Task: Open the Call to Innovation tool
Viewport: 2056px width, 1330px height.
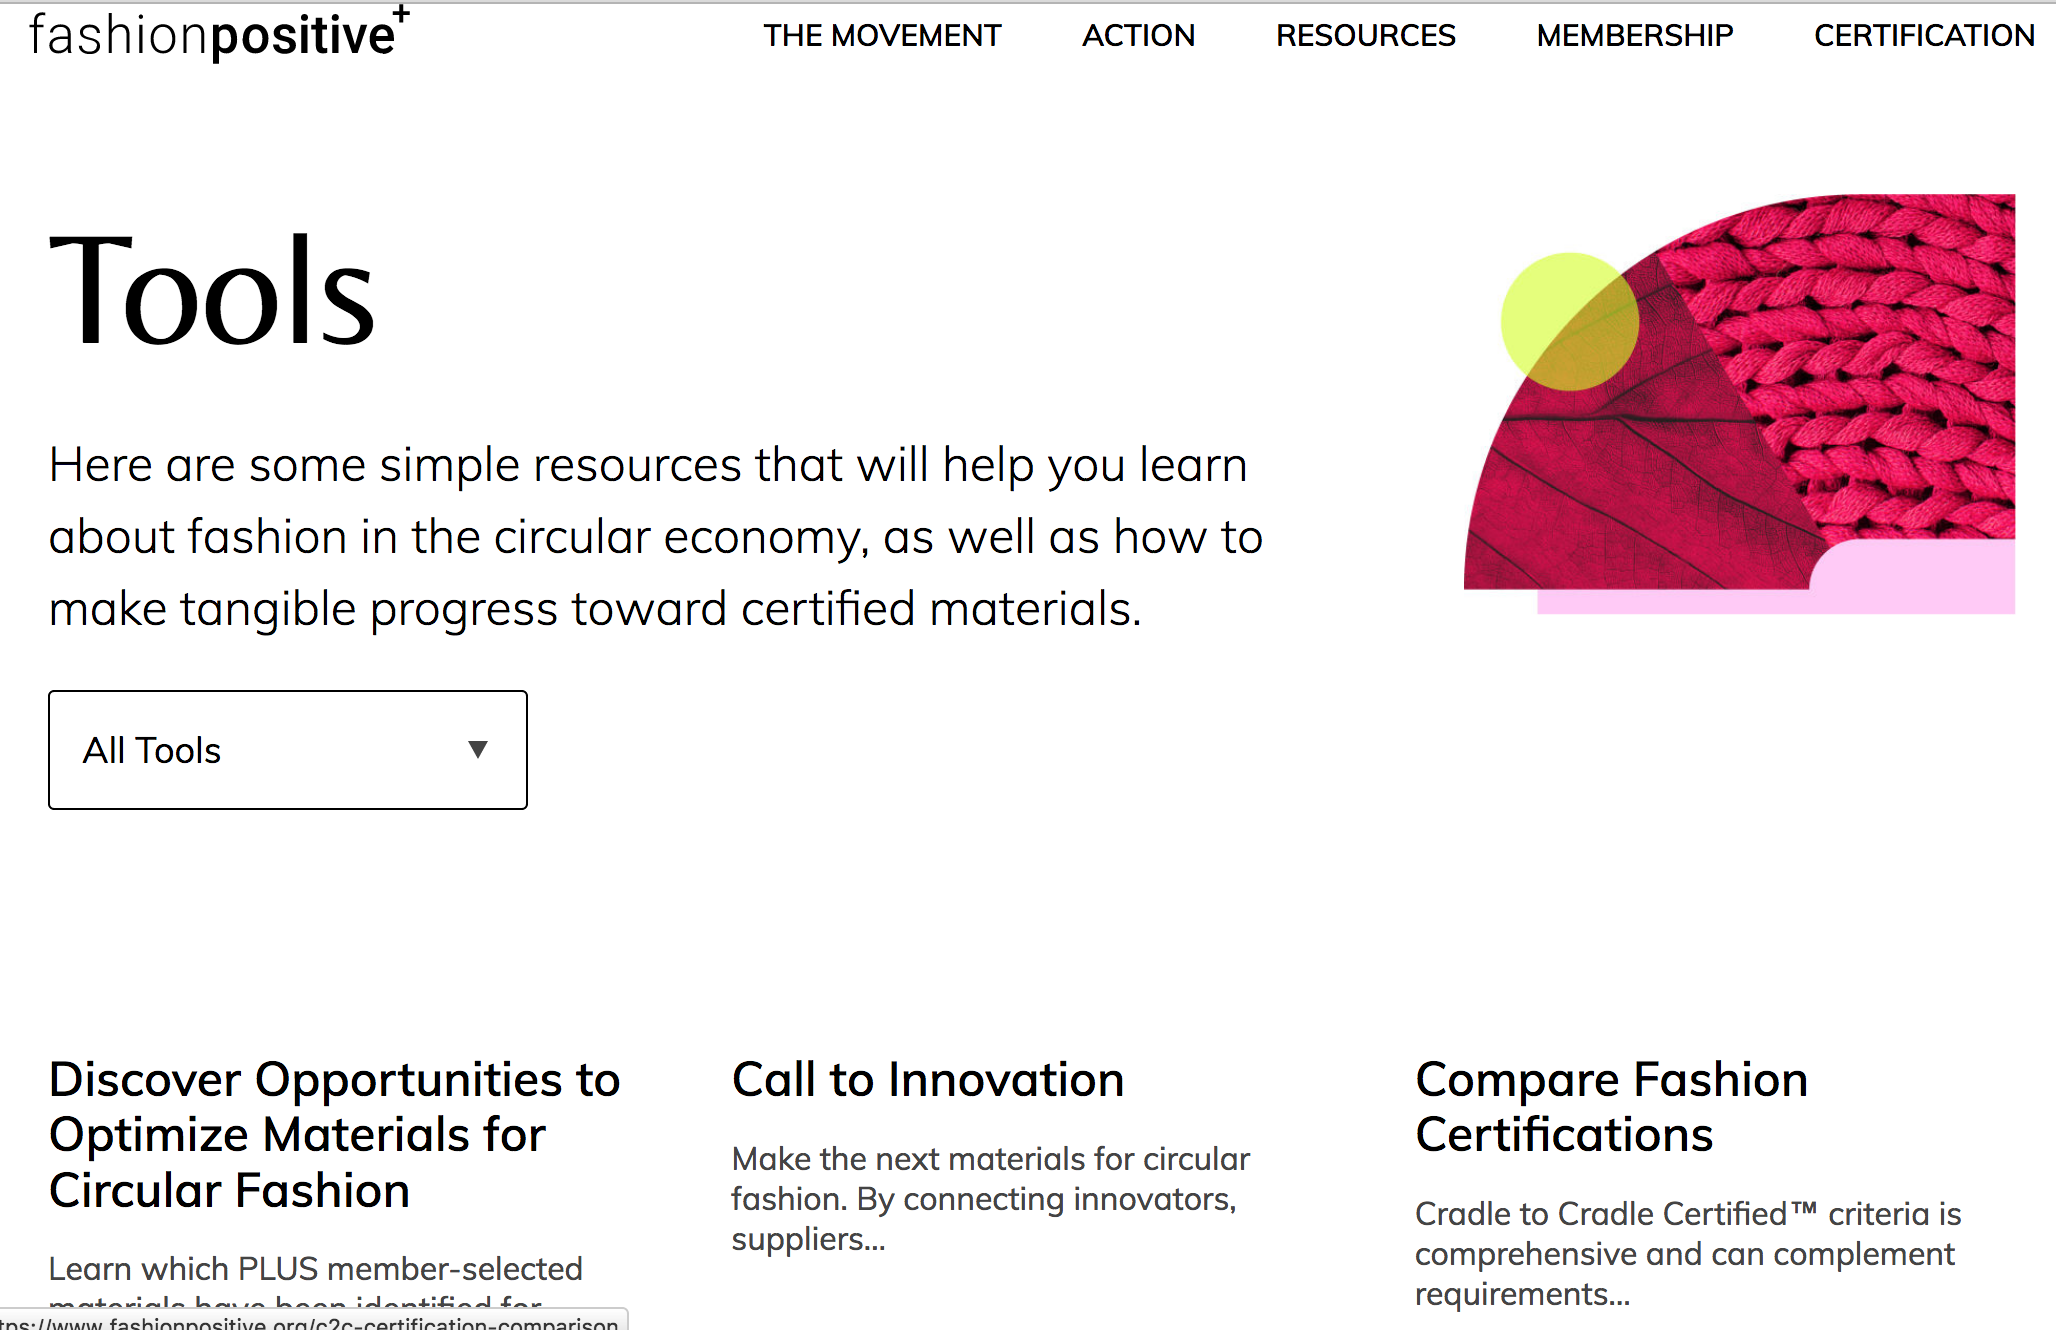Action: [x=927, y=1080]
